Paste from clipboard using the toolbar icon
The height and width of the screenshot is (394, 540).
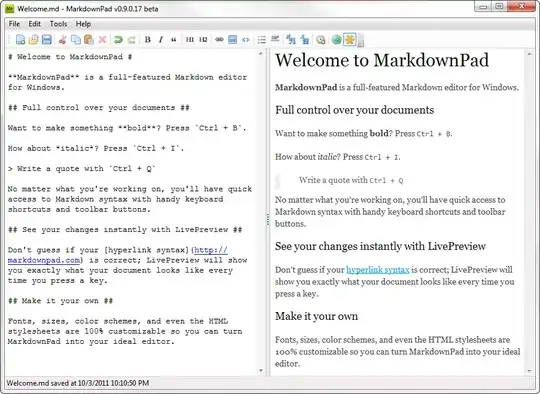tap(89, 40)
